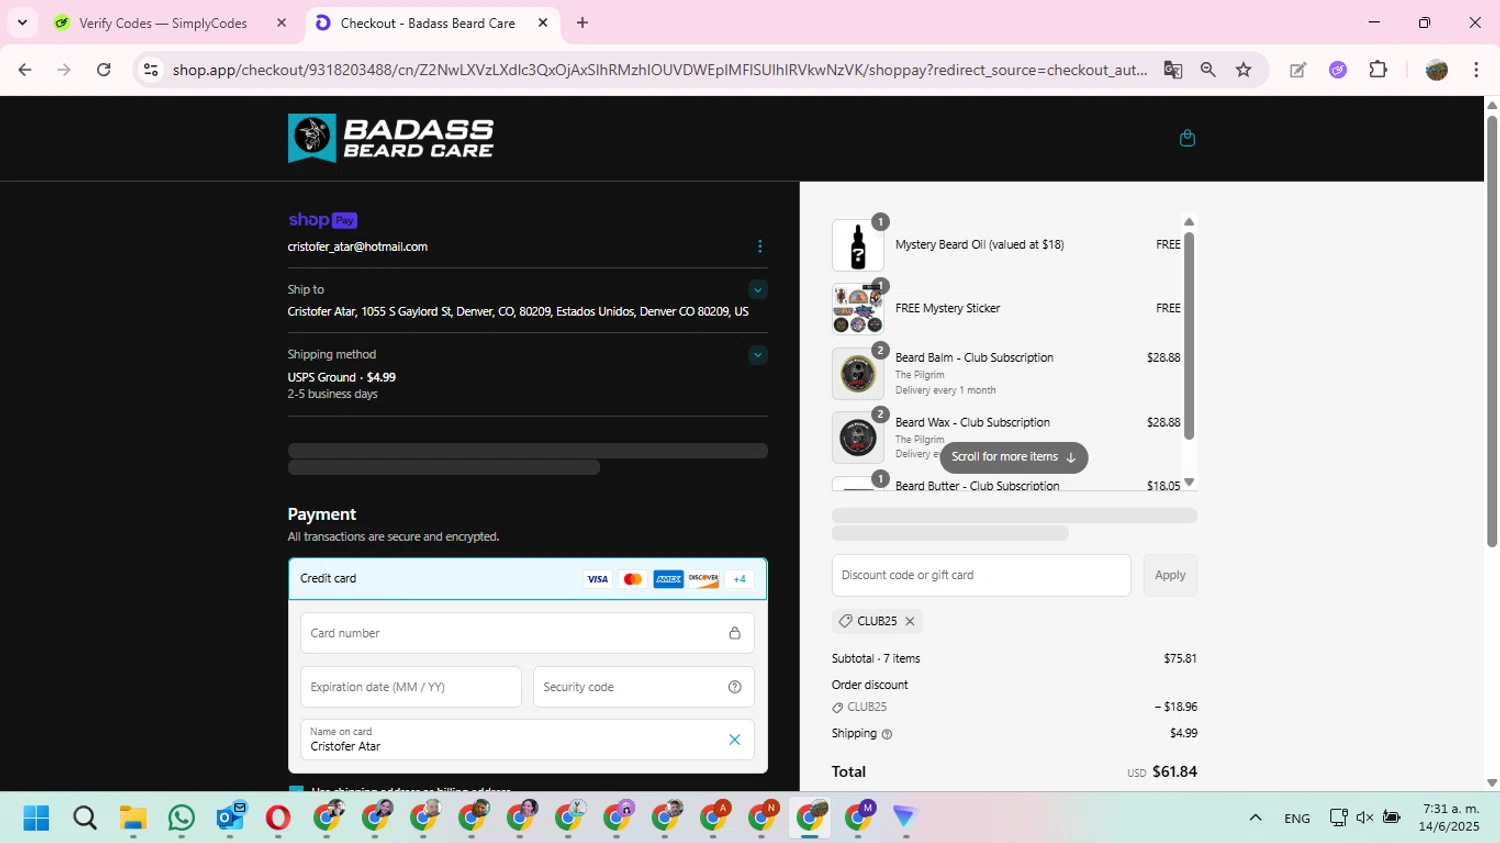Open the Windows Start menu
Screen dimensions: 1500x843
[x=36, y=818]
